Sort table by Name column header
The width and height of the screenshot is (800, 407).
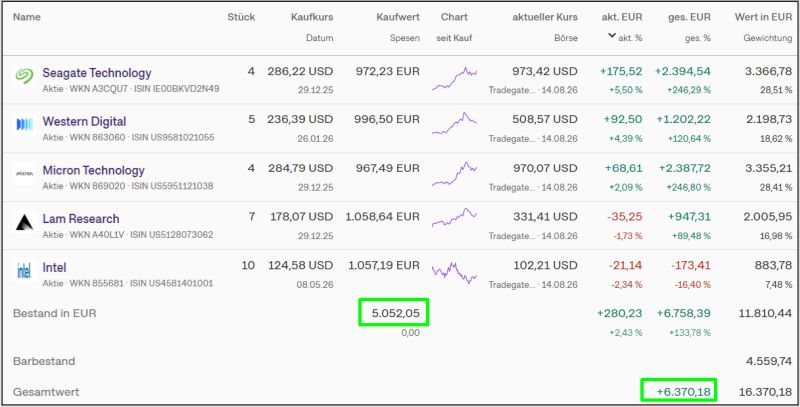[27, 17]
